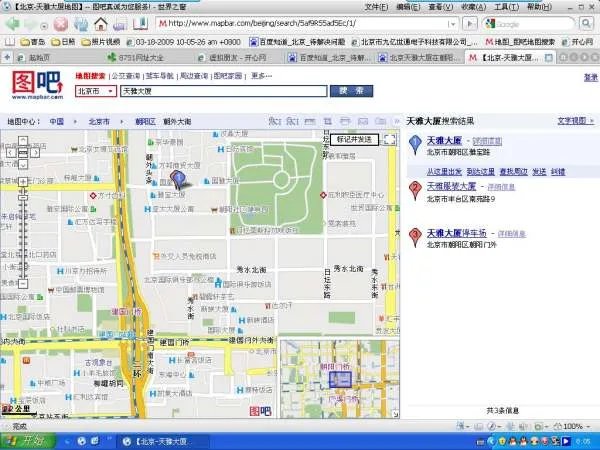This screenshot has width=600, height=450.
Task: Pan the map left with the arrow control
Action: point(11,153)
